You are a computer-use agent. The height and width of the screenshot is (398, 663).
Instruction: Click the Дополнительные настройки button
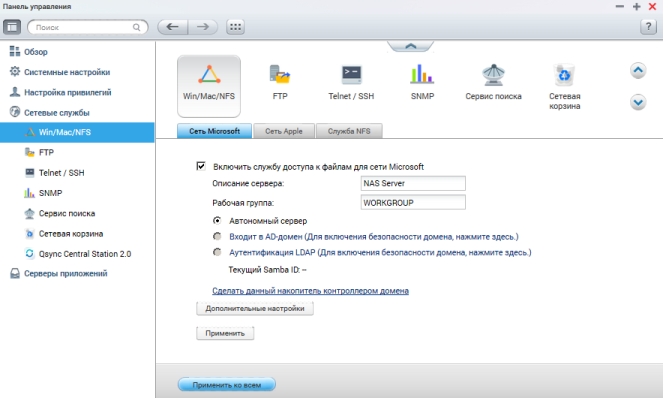(x=255, y=308)
